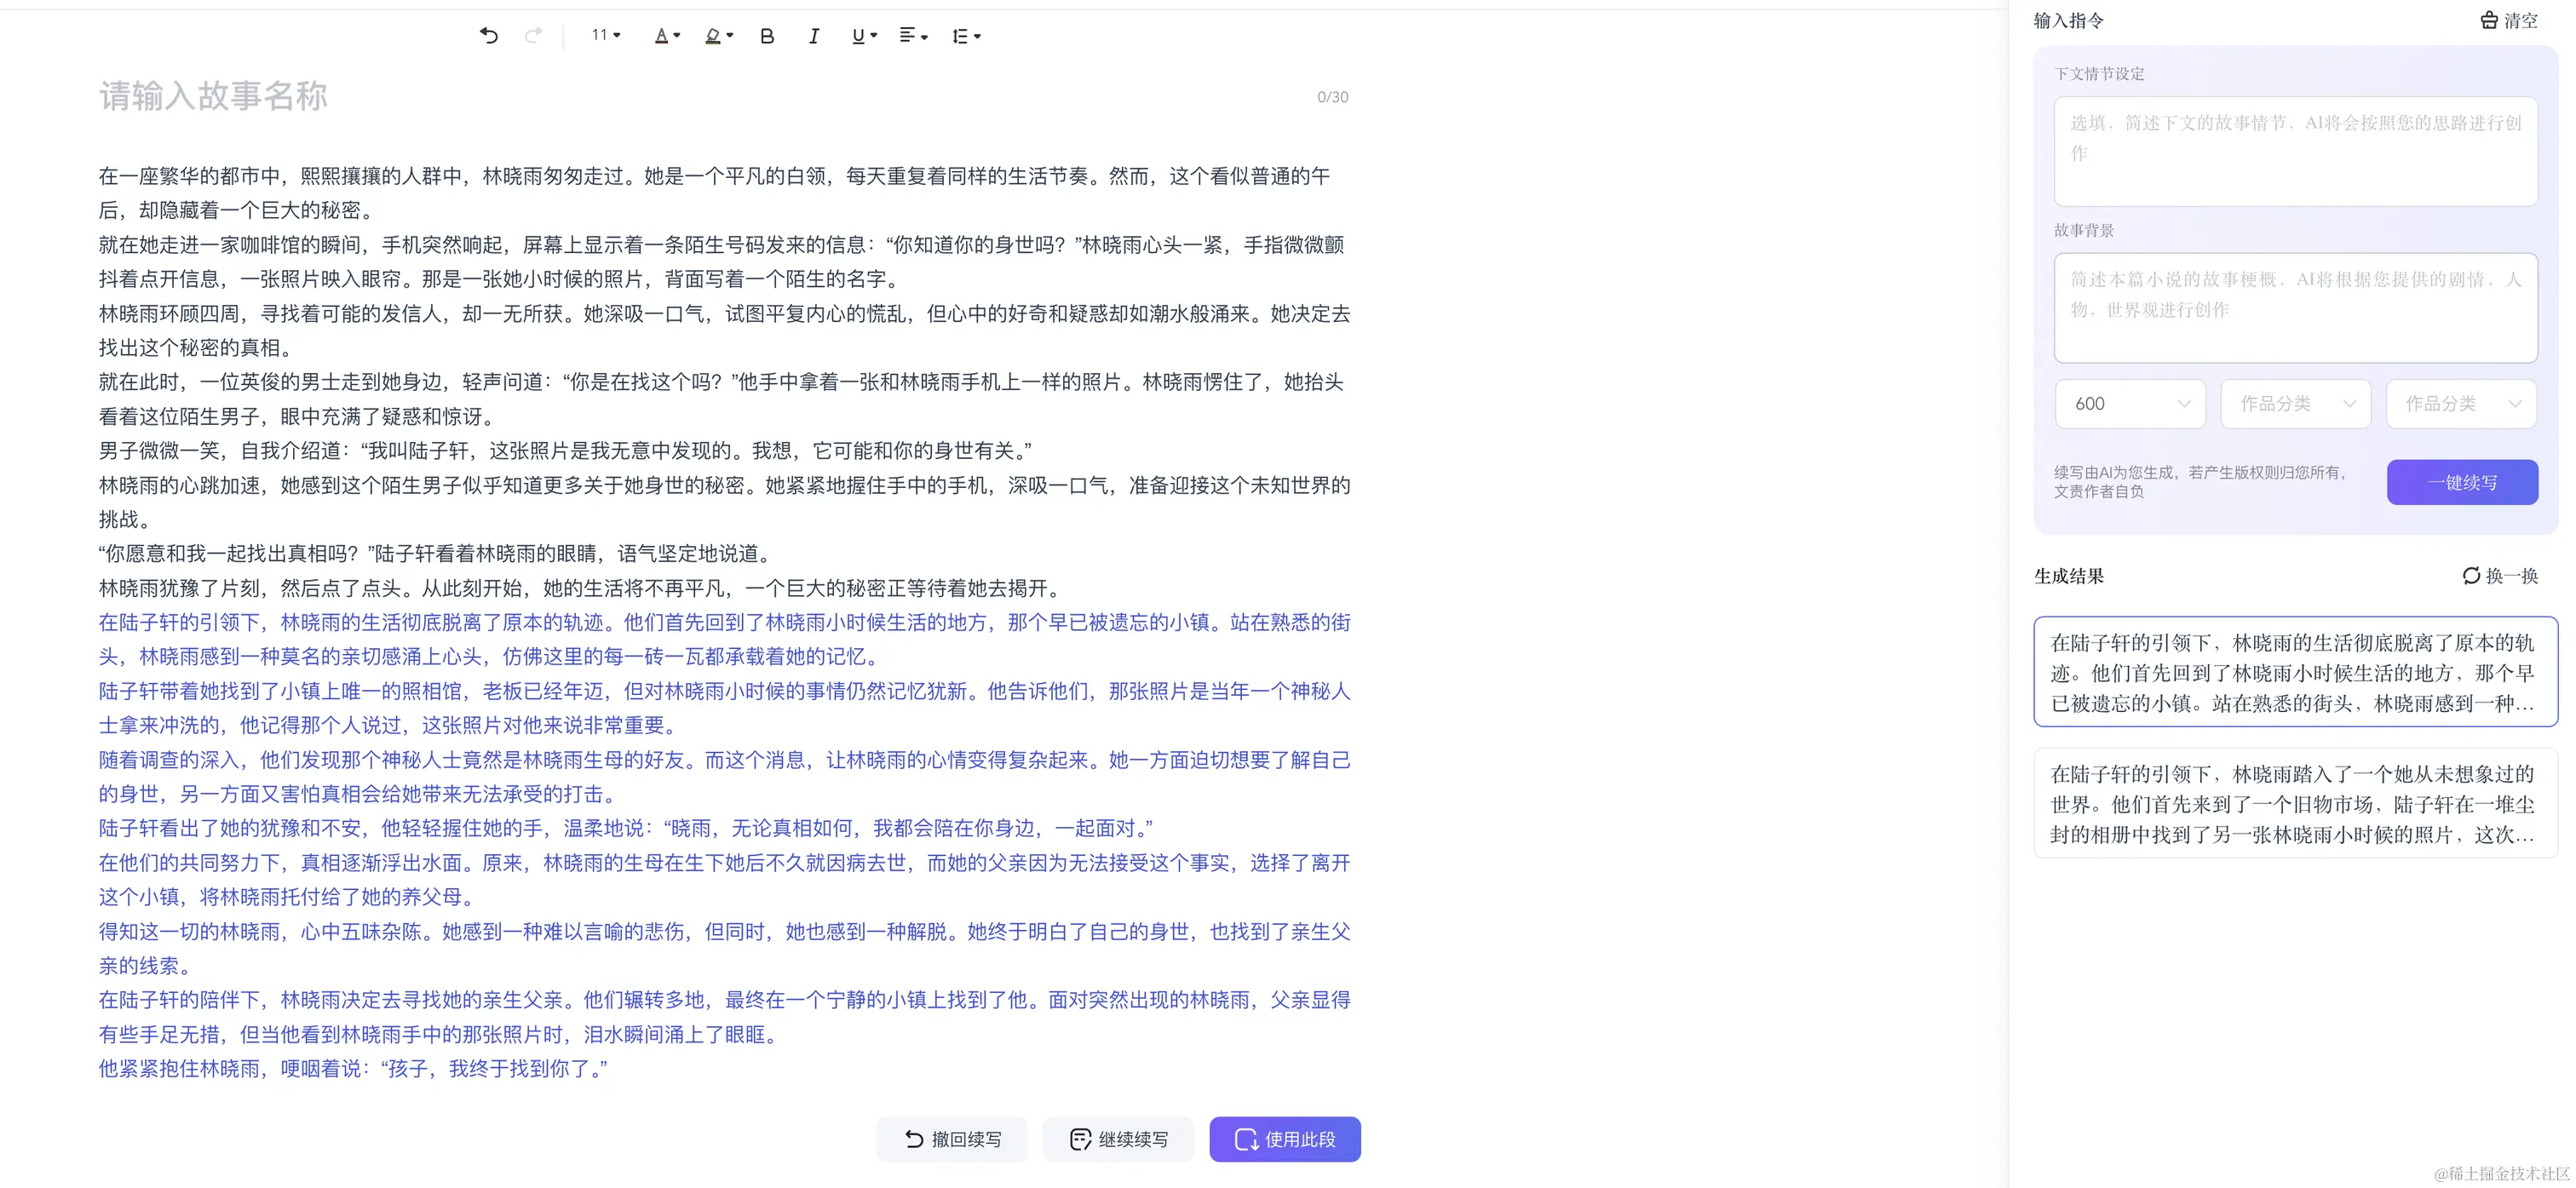Click the 使用此段 button
2576x1188 pixels.
tap(1285, 1138)
